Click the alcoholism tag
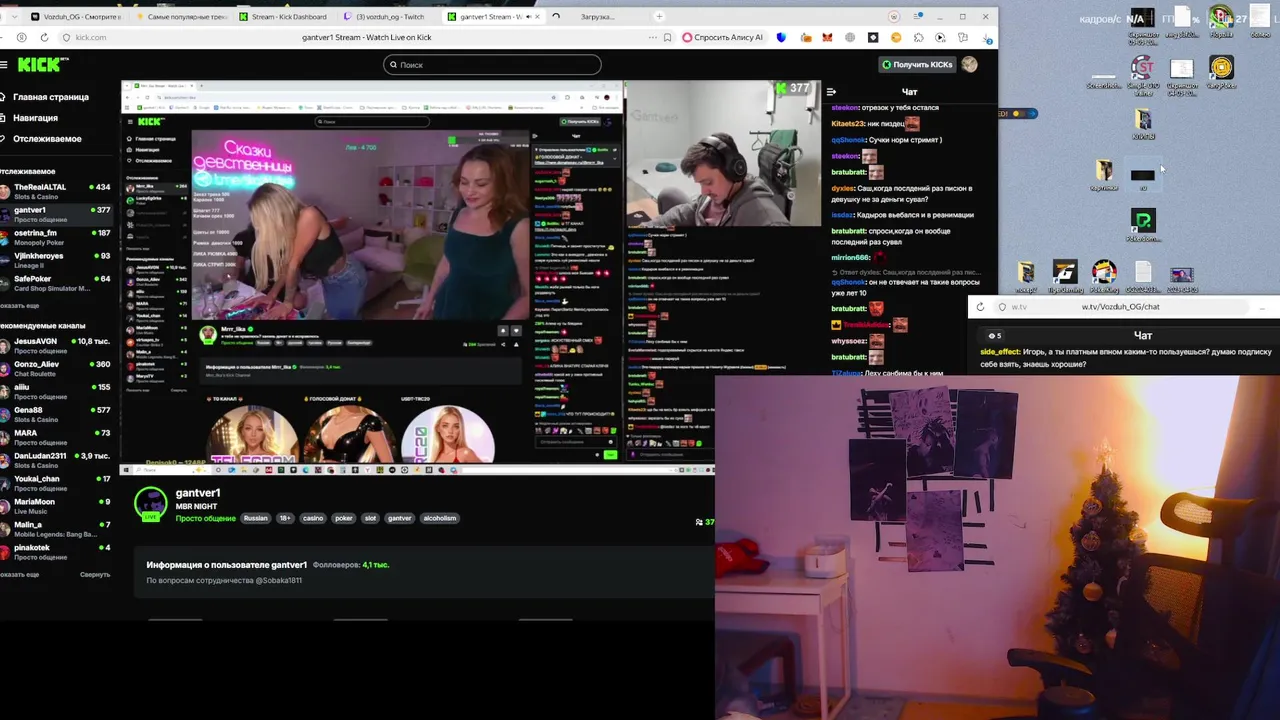 pyautogui.click(x=439, y=518)
